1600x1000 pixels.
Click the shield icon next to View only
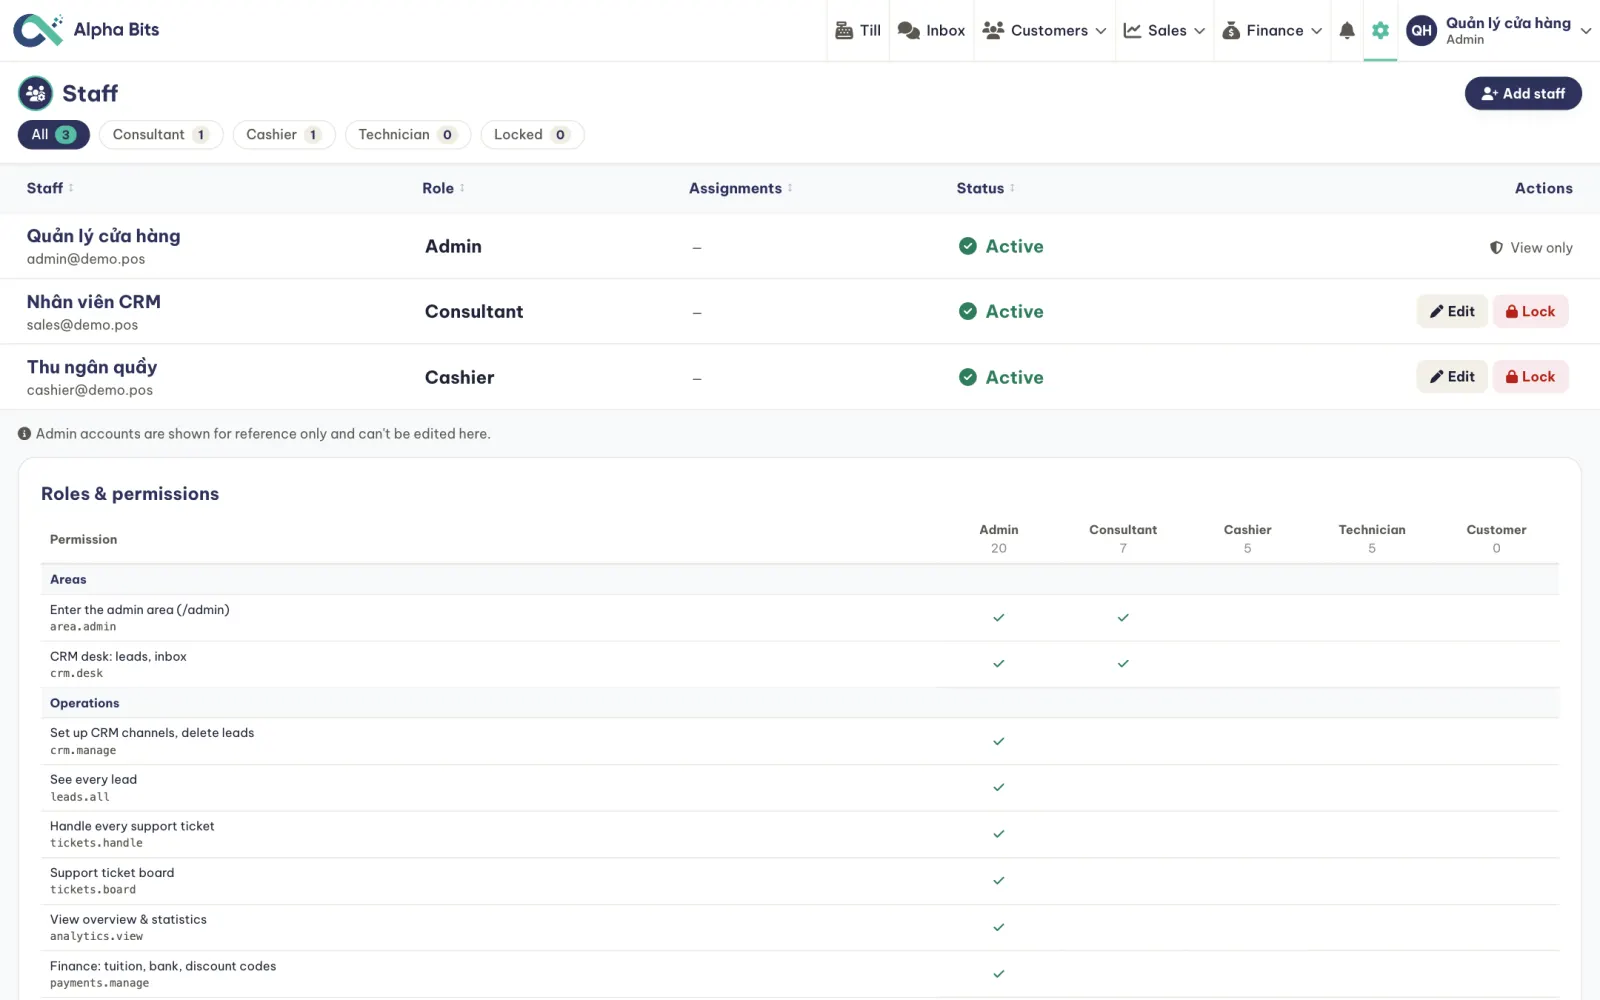pos(1496,248)
